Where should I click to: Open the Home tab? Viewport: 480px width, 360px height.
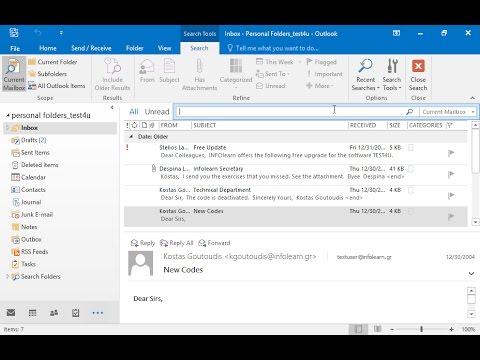click(48, 48)
